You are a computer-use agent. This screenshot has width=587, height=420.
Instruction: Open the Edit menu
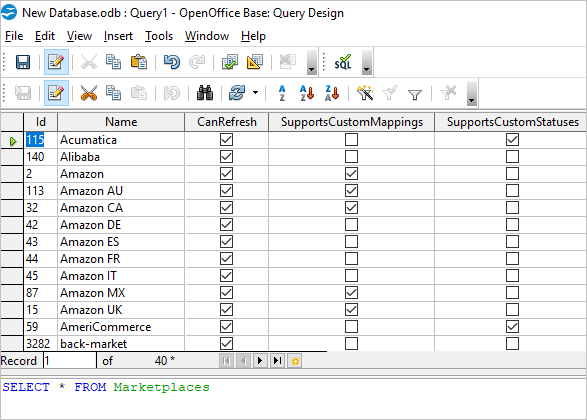[x=45, y=36]
